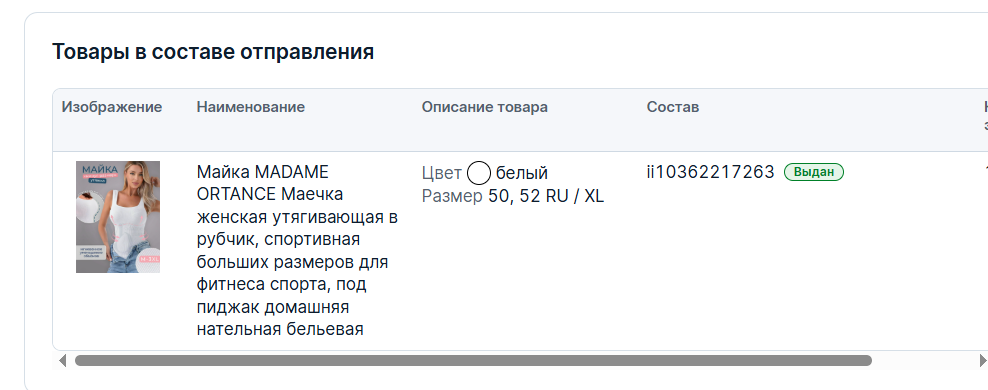988x390 pixels.
Task: Click the empty scrollbar track after the thumb
Action: pos(925,361)
